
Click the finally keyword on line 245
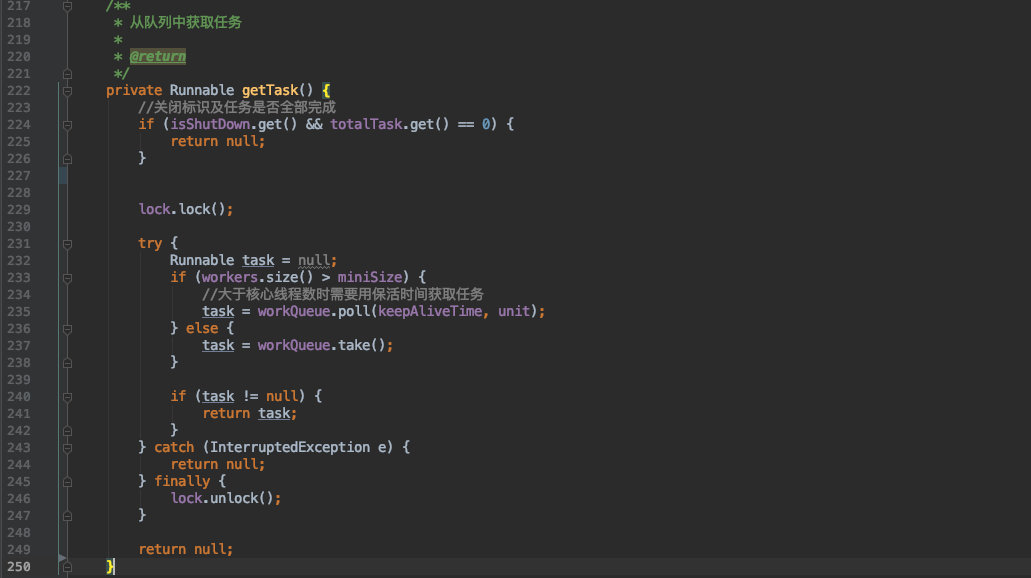[x=182, y=481]
